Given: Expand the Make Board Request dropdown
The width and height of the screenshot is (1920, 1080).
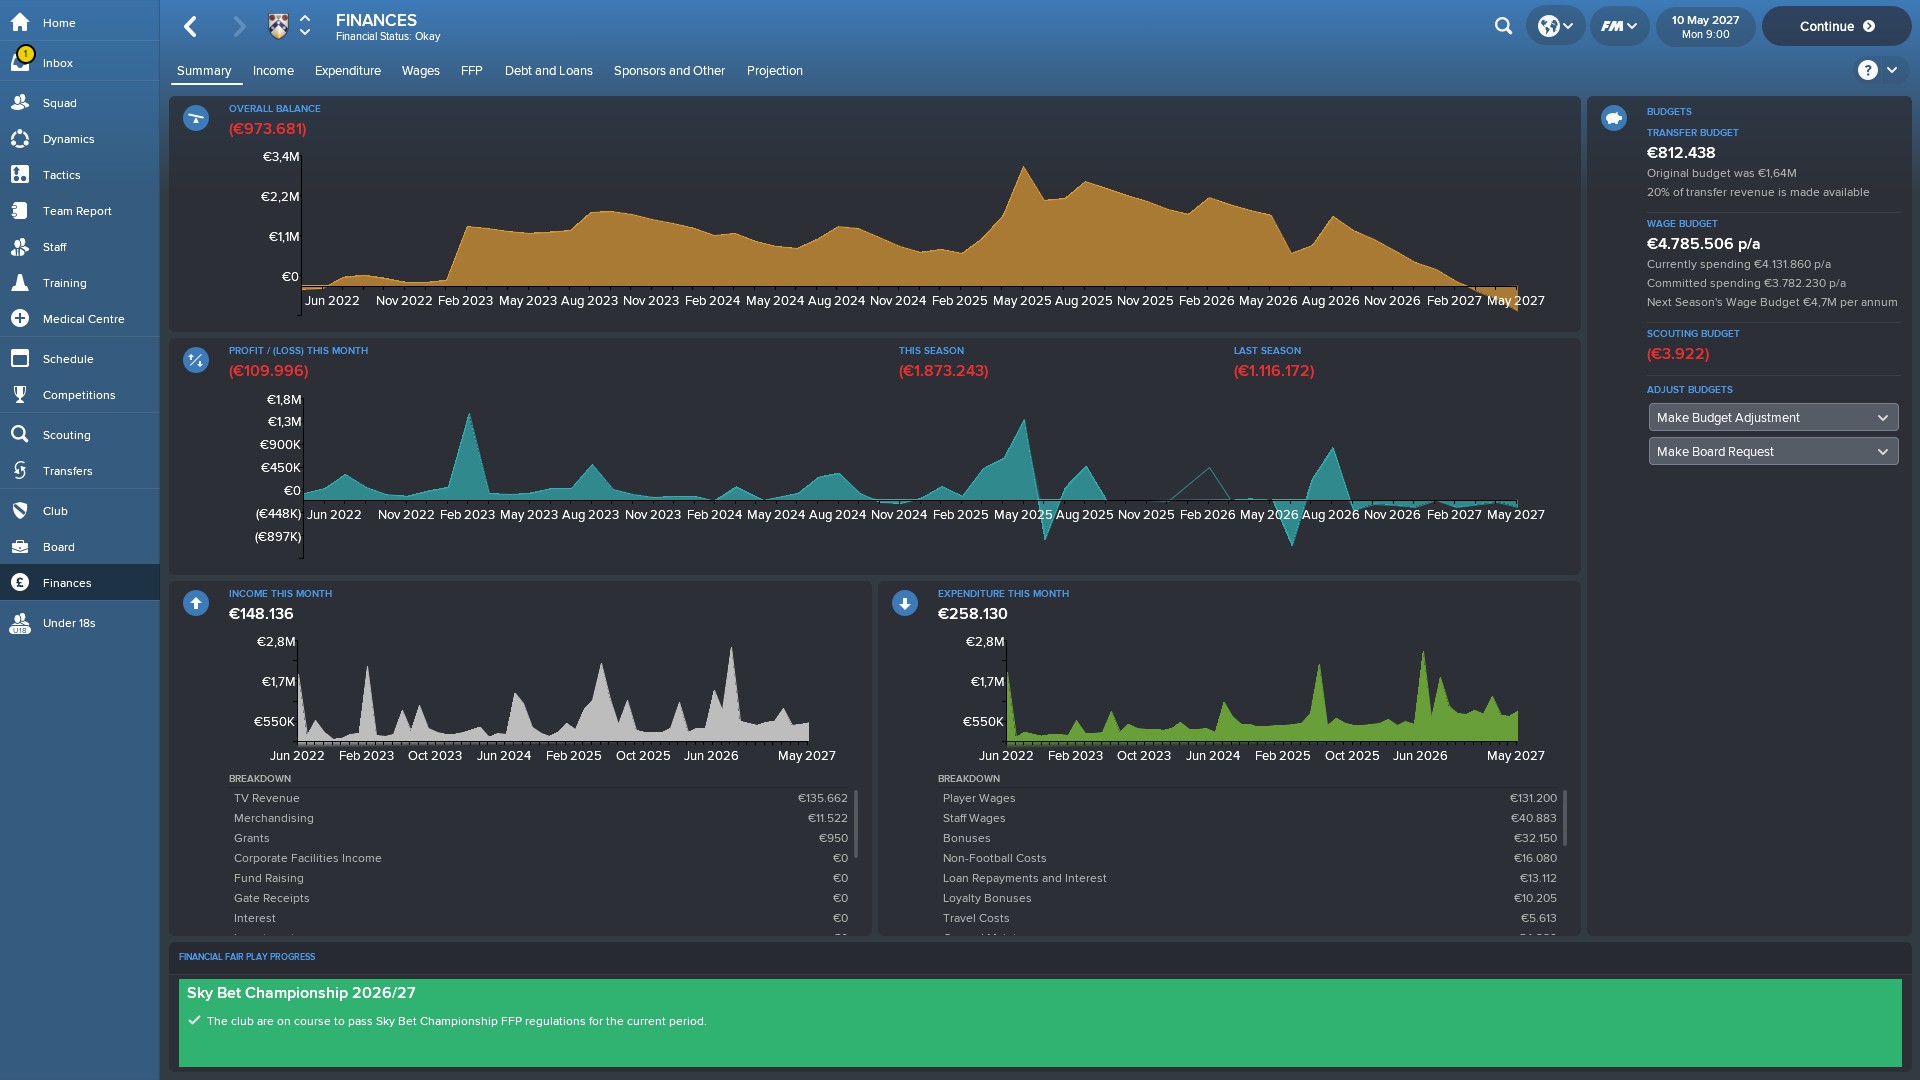Looking at the screenshot, I should [1772, 452].
